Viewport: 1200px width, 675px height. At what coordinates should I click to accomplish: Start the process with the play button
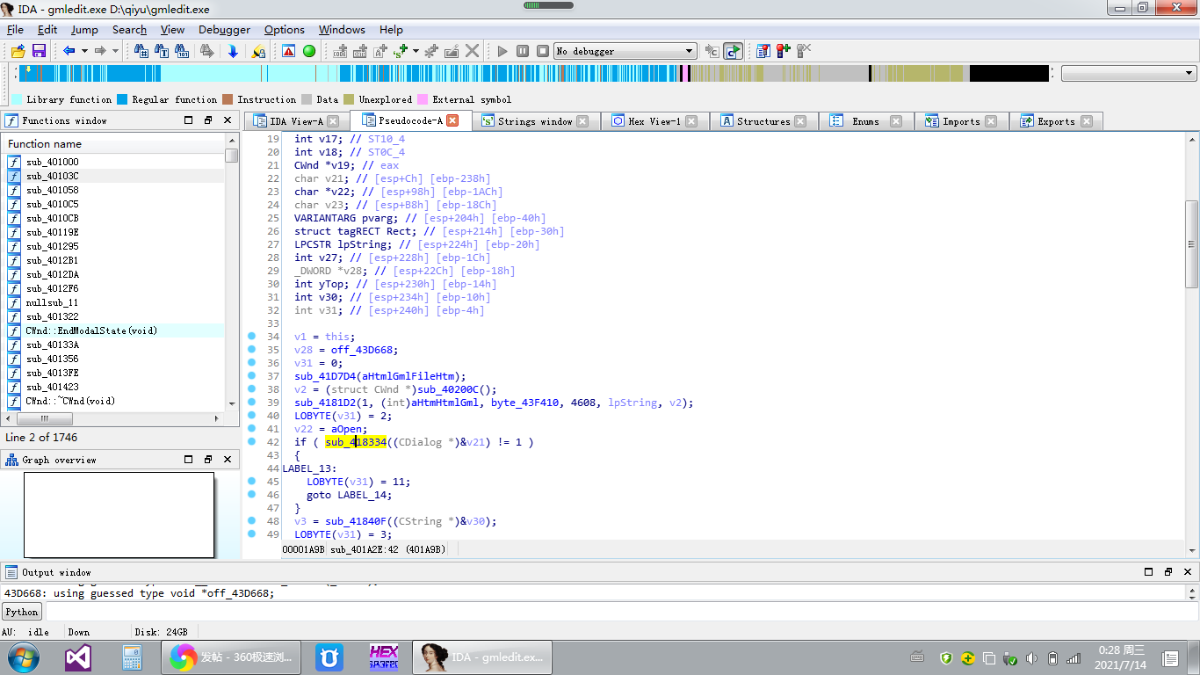coord(502,51)
